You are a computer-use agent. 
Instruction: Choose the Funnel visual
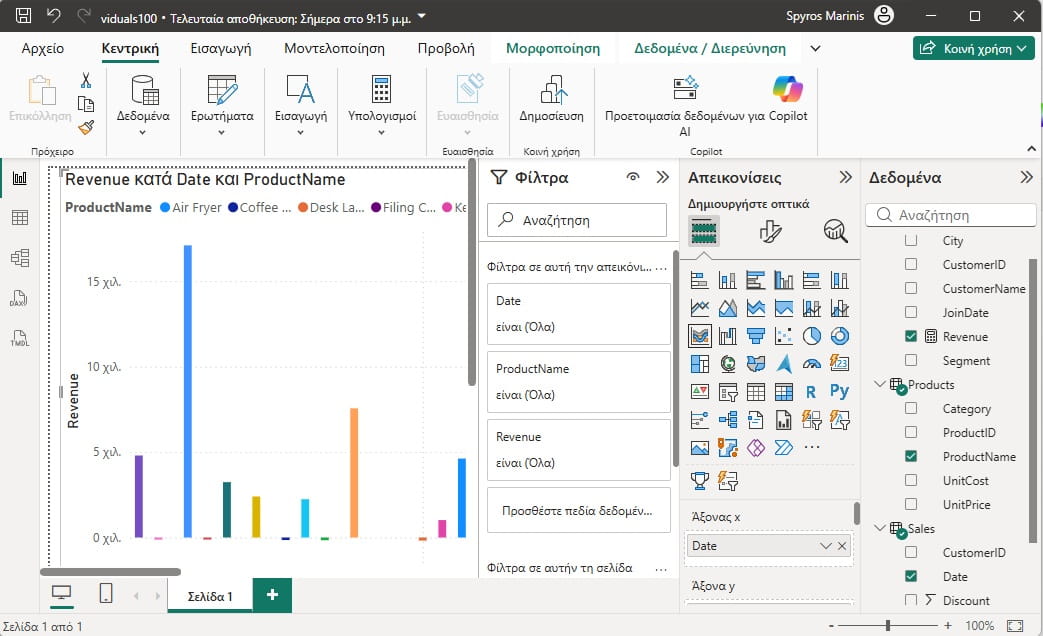pos(756,336)
